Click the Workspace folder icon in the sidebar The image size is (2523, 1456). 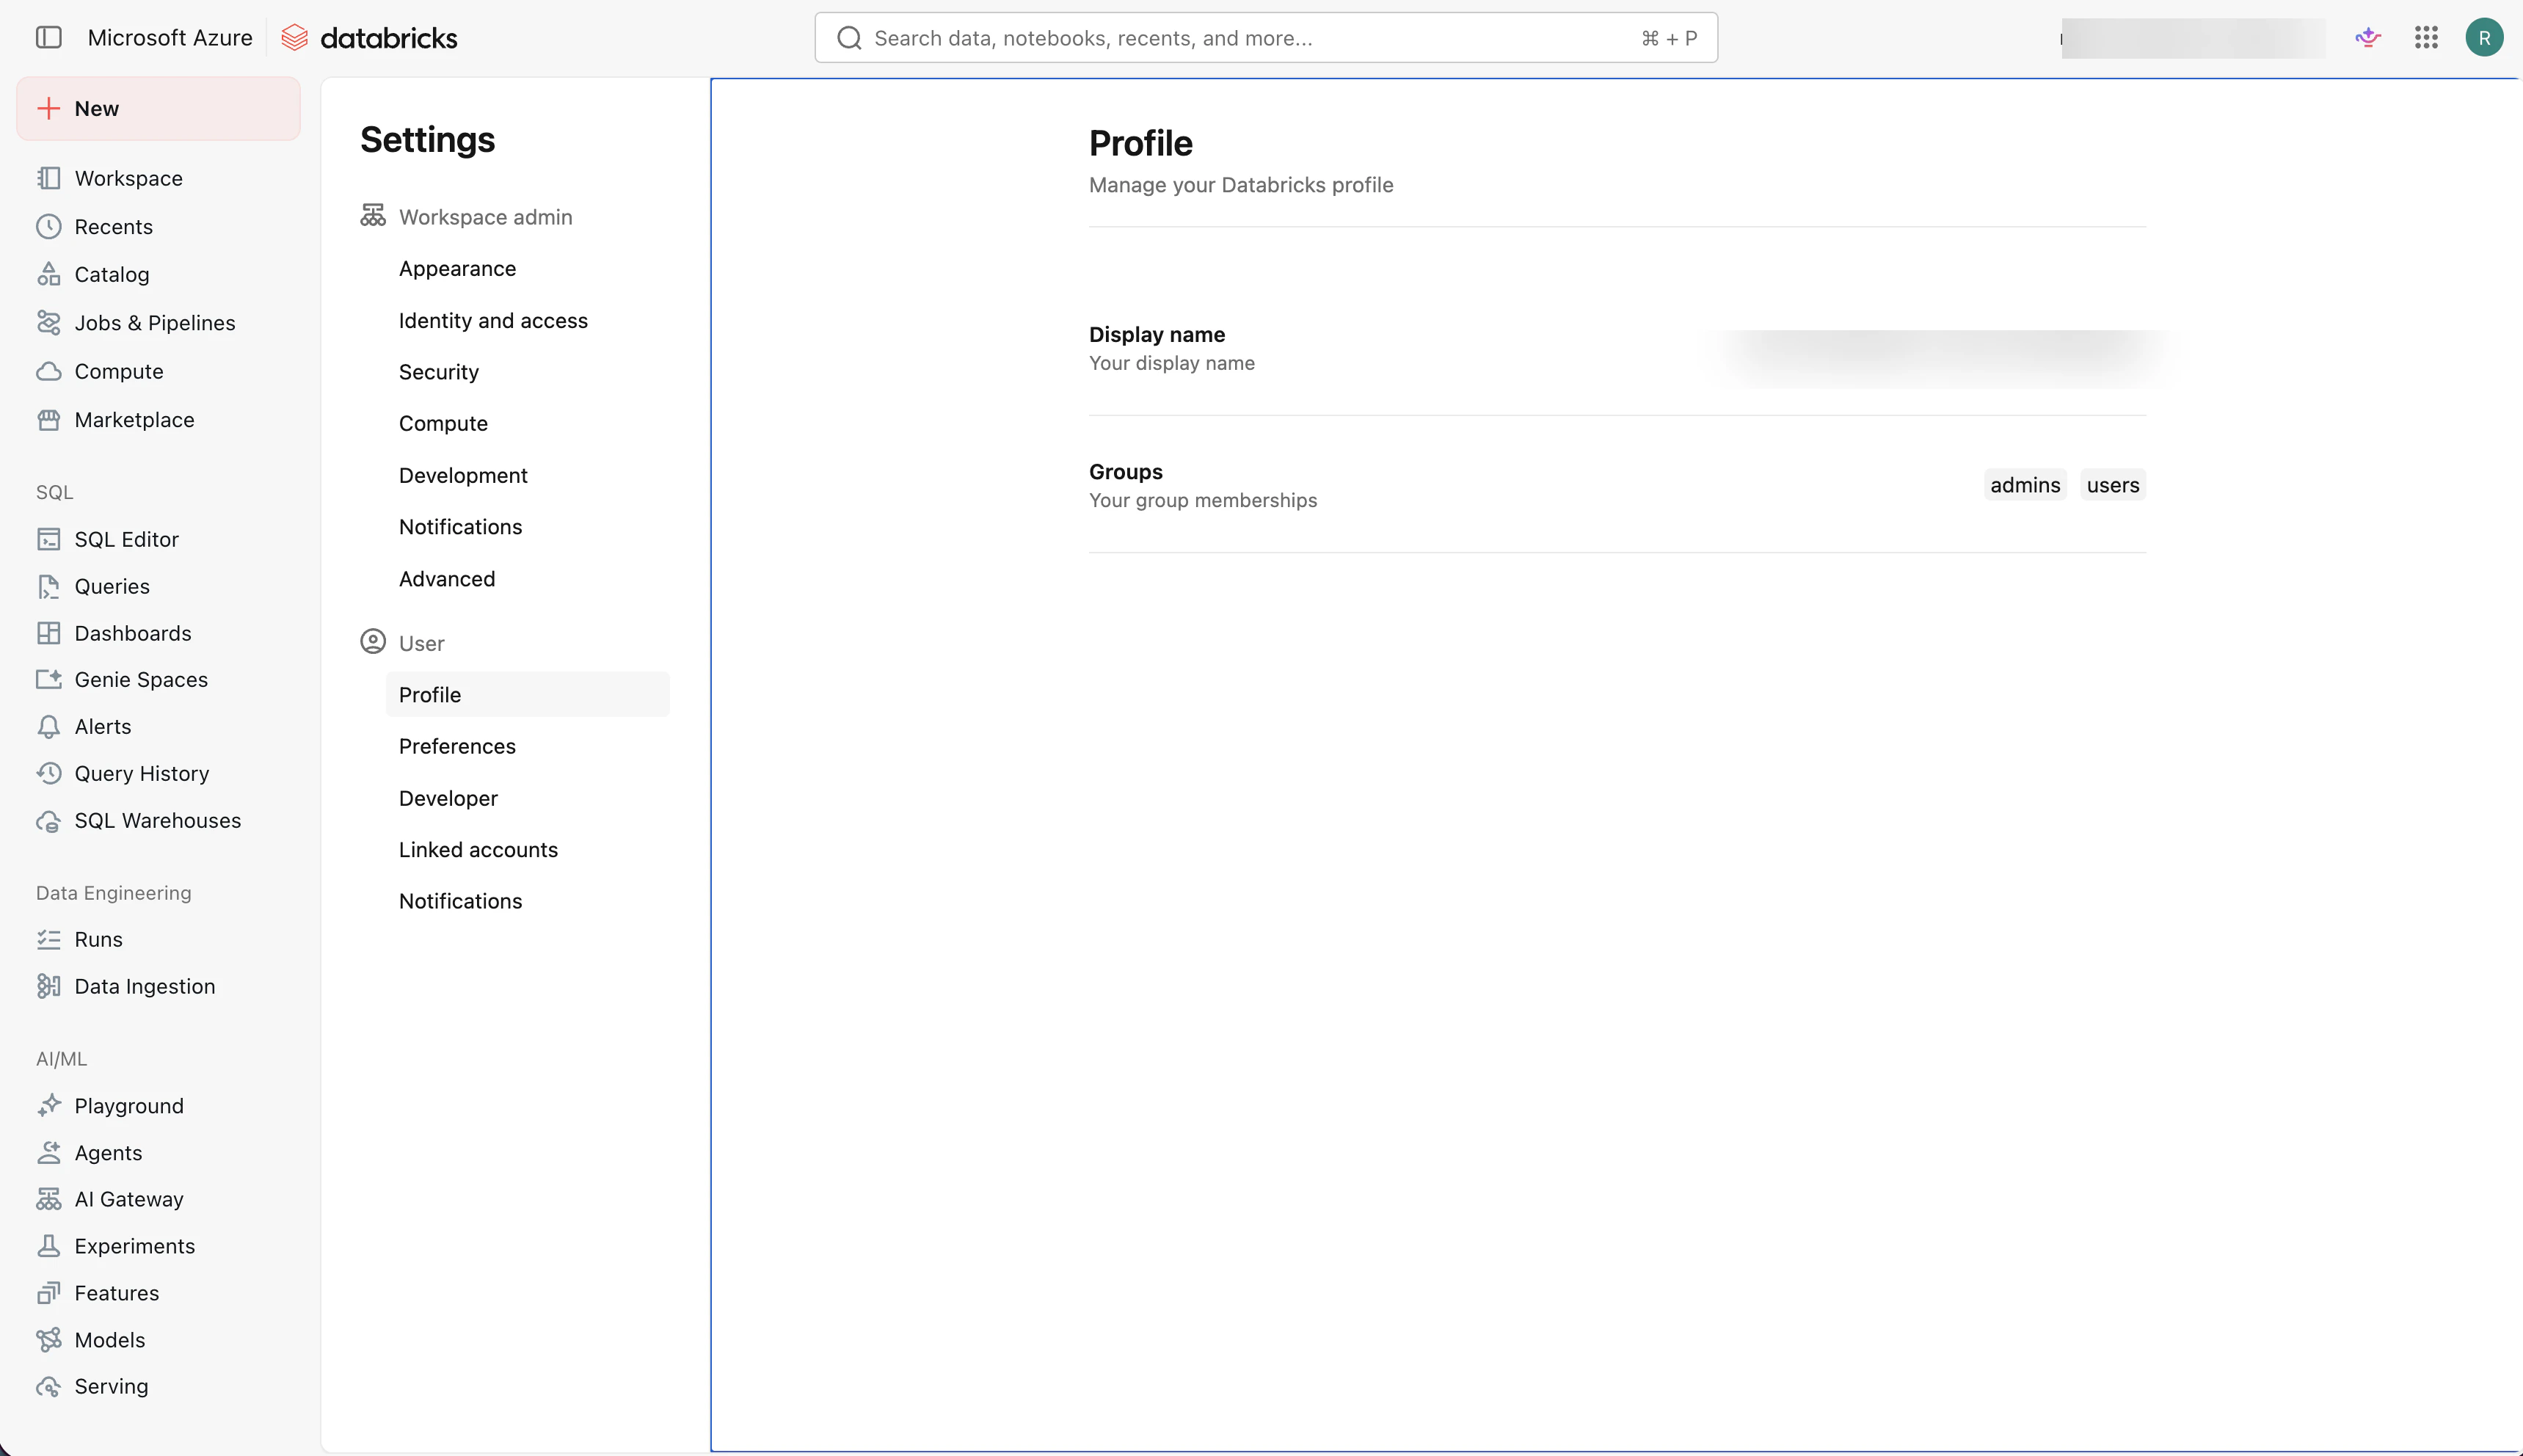click(x=48, y=178)
